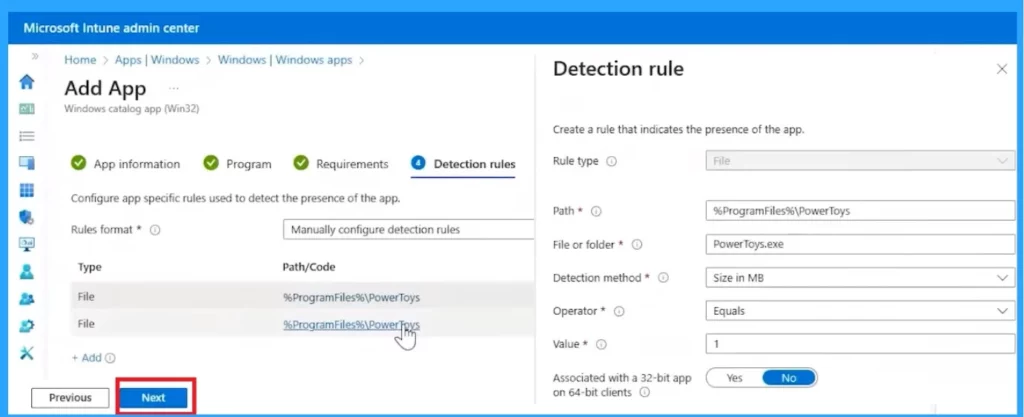Open Dashboard icon in left sidebar
The width and height of the screenshot is (1024, 417).
(x=27, y=109)
